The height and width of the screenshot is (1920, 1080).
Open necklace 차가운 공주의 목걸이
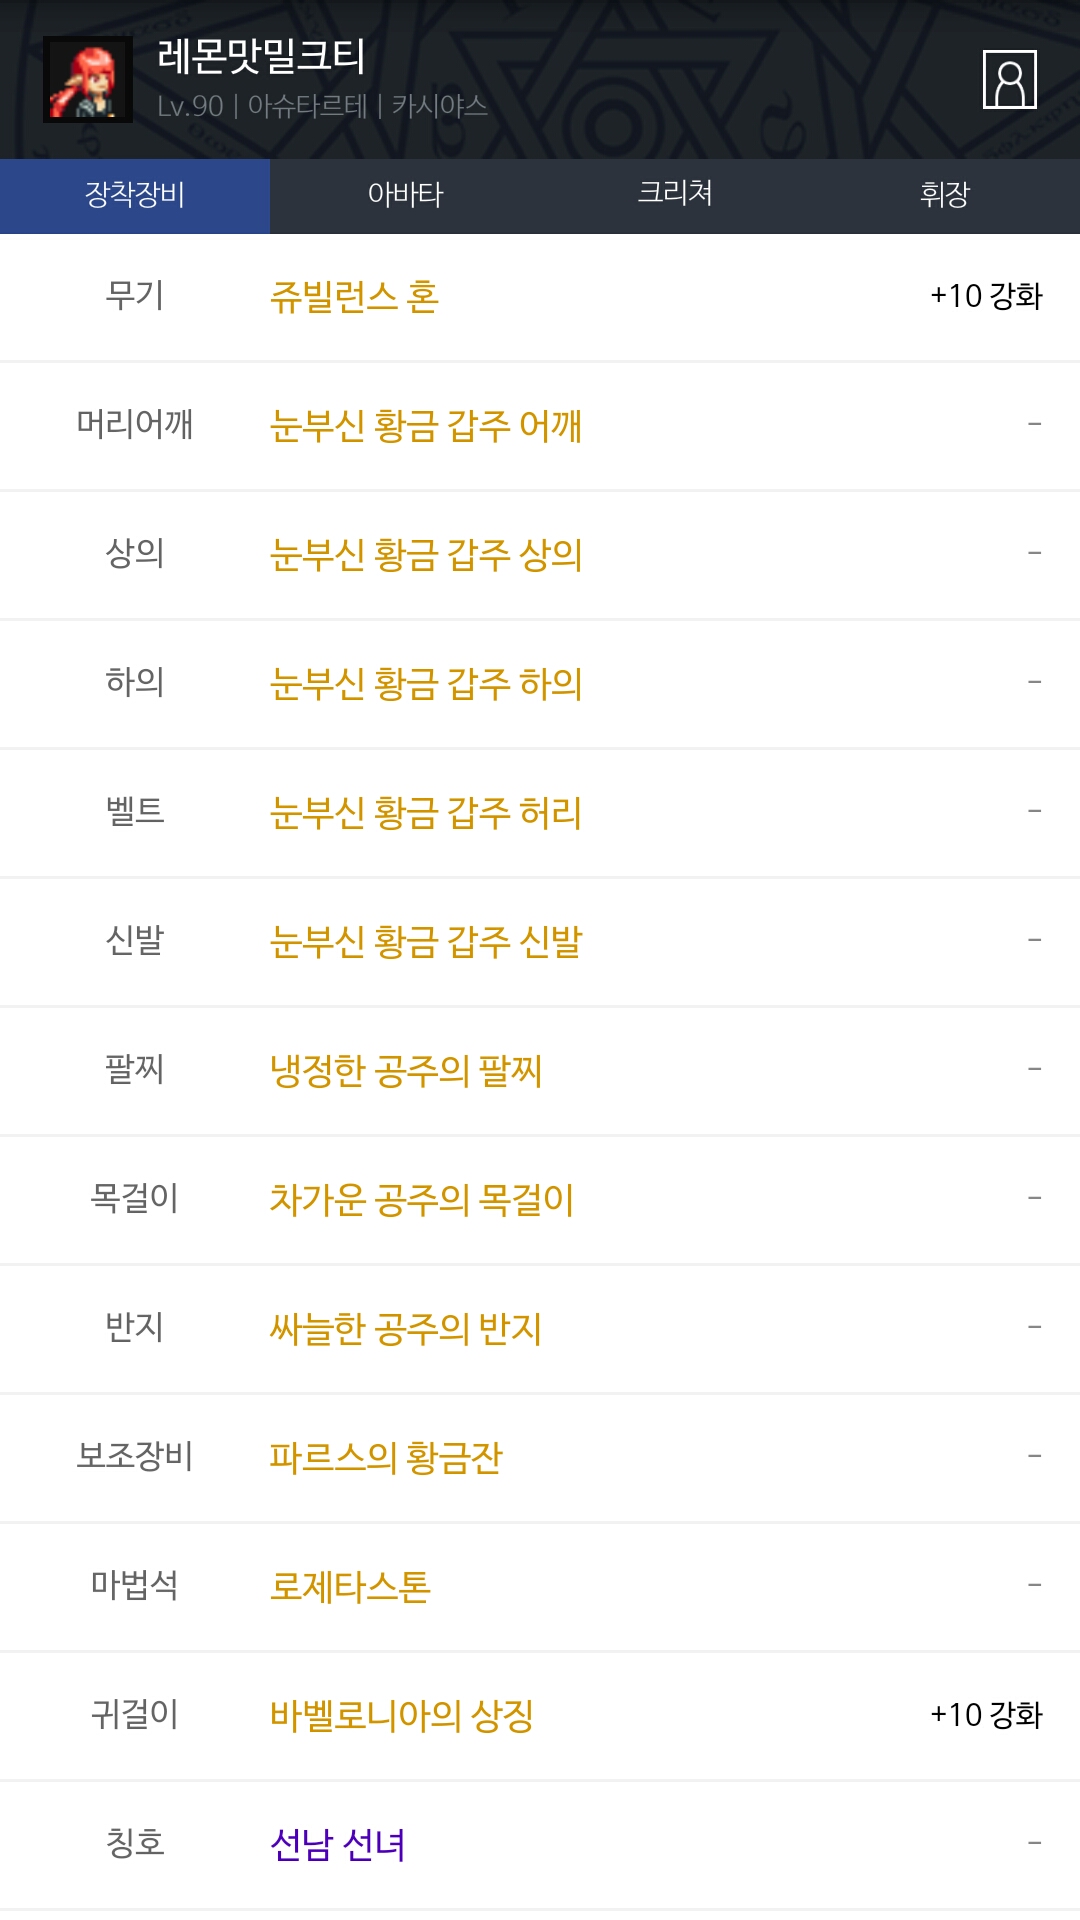coord(422,1200)
